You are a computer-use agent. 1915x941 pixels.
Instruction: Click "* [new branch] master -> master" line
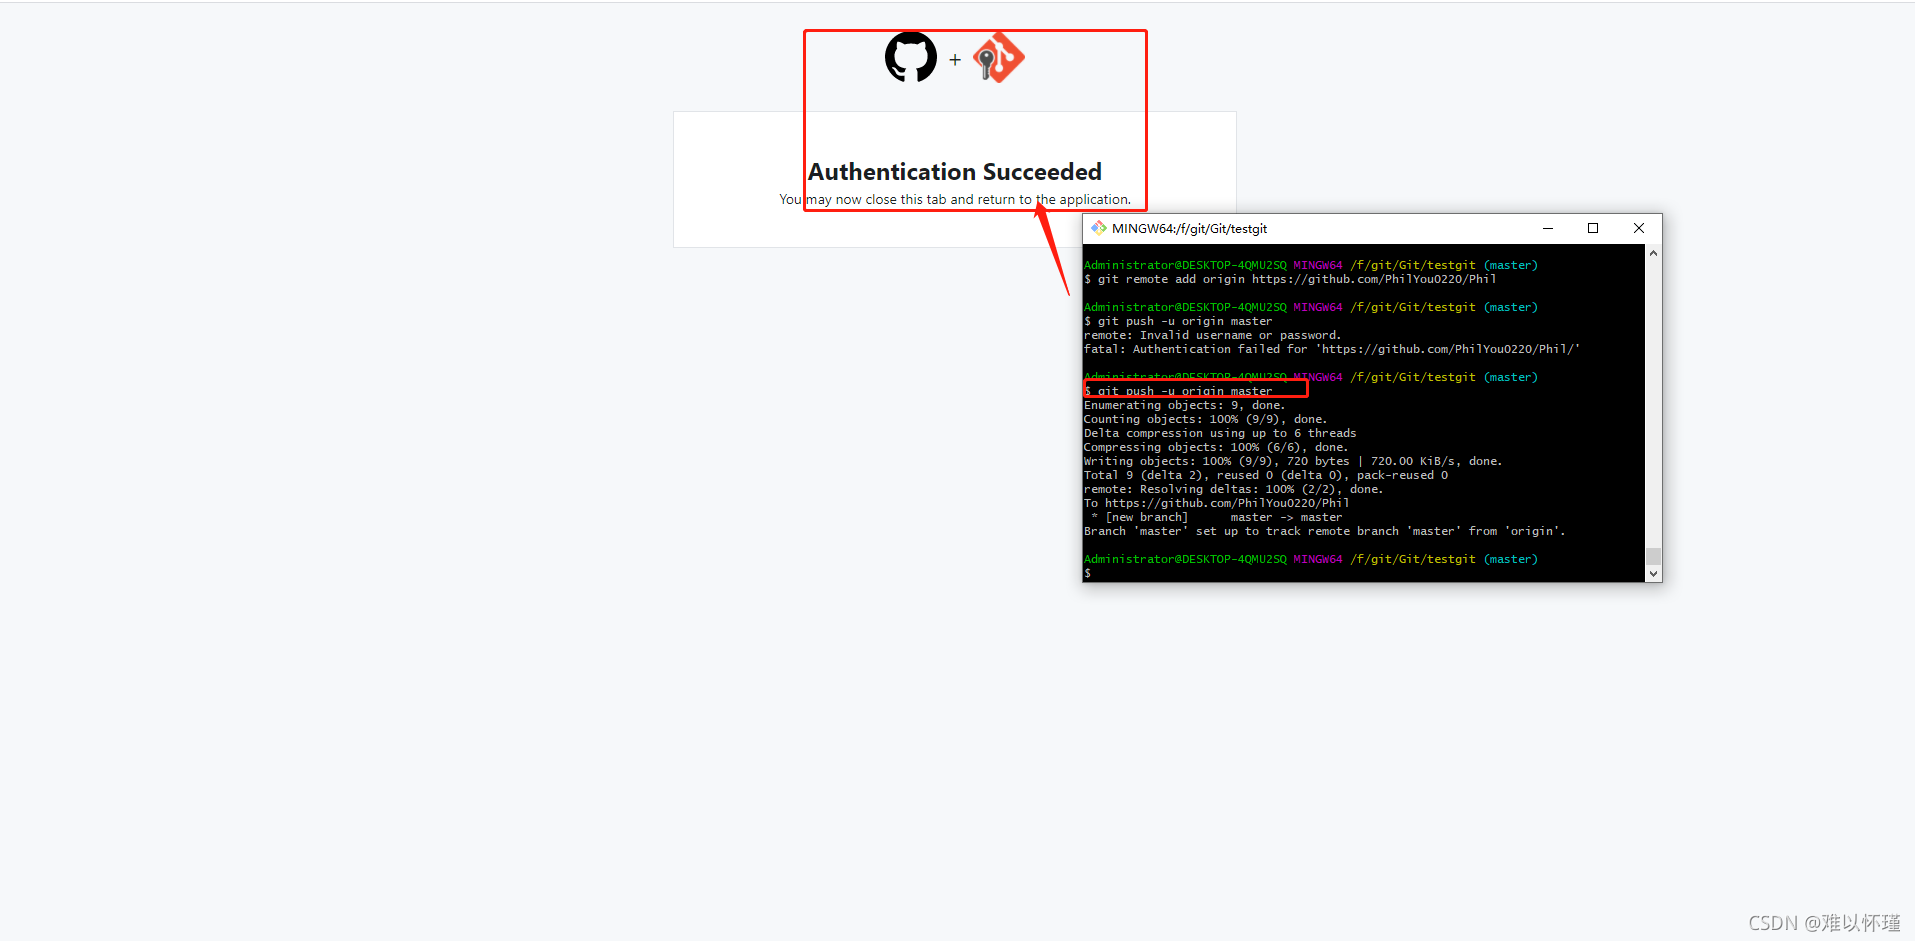tap(1216, 517)
